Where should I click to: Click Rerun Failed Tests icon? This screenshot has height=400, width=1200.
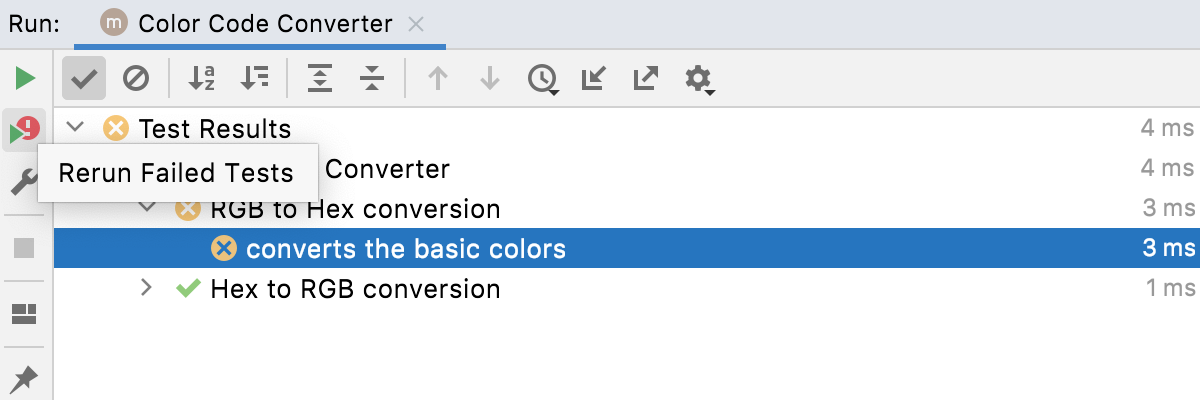[x=25, y=130]
